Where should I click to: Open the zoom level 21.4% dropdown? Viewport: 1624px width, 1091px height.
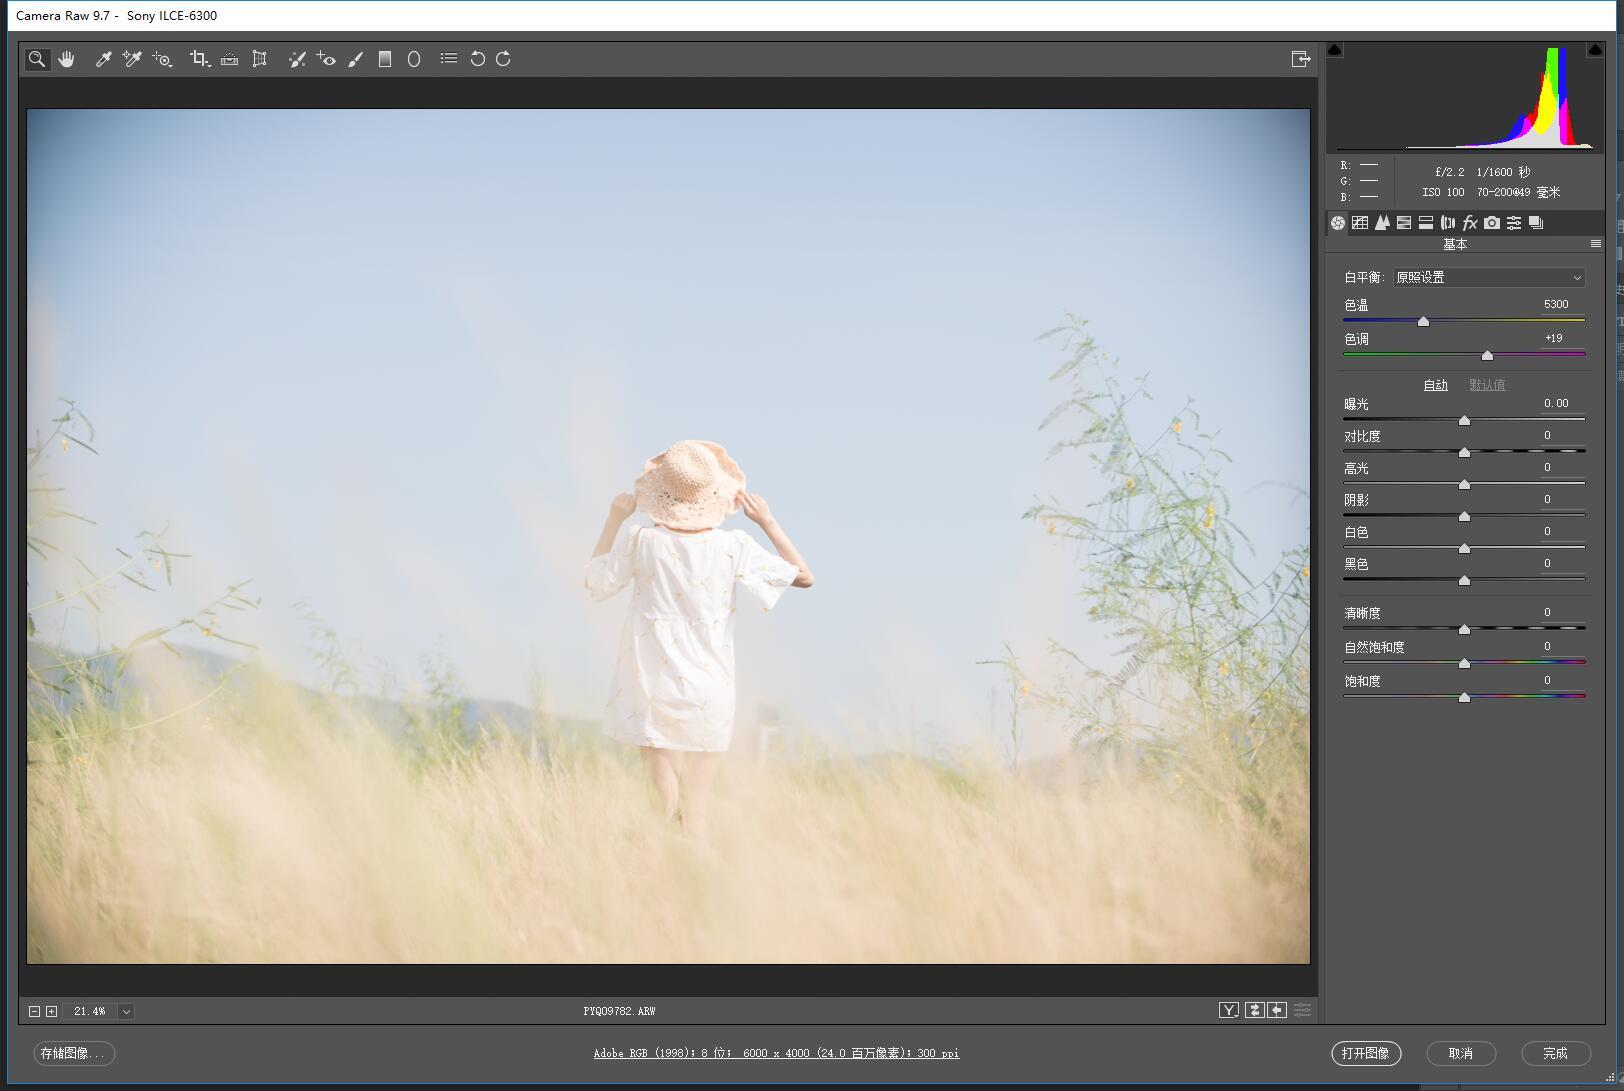click(x=126, y=1011)
